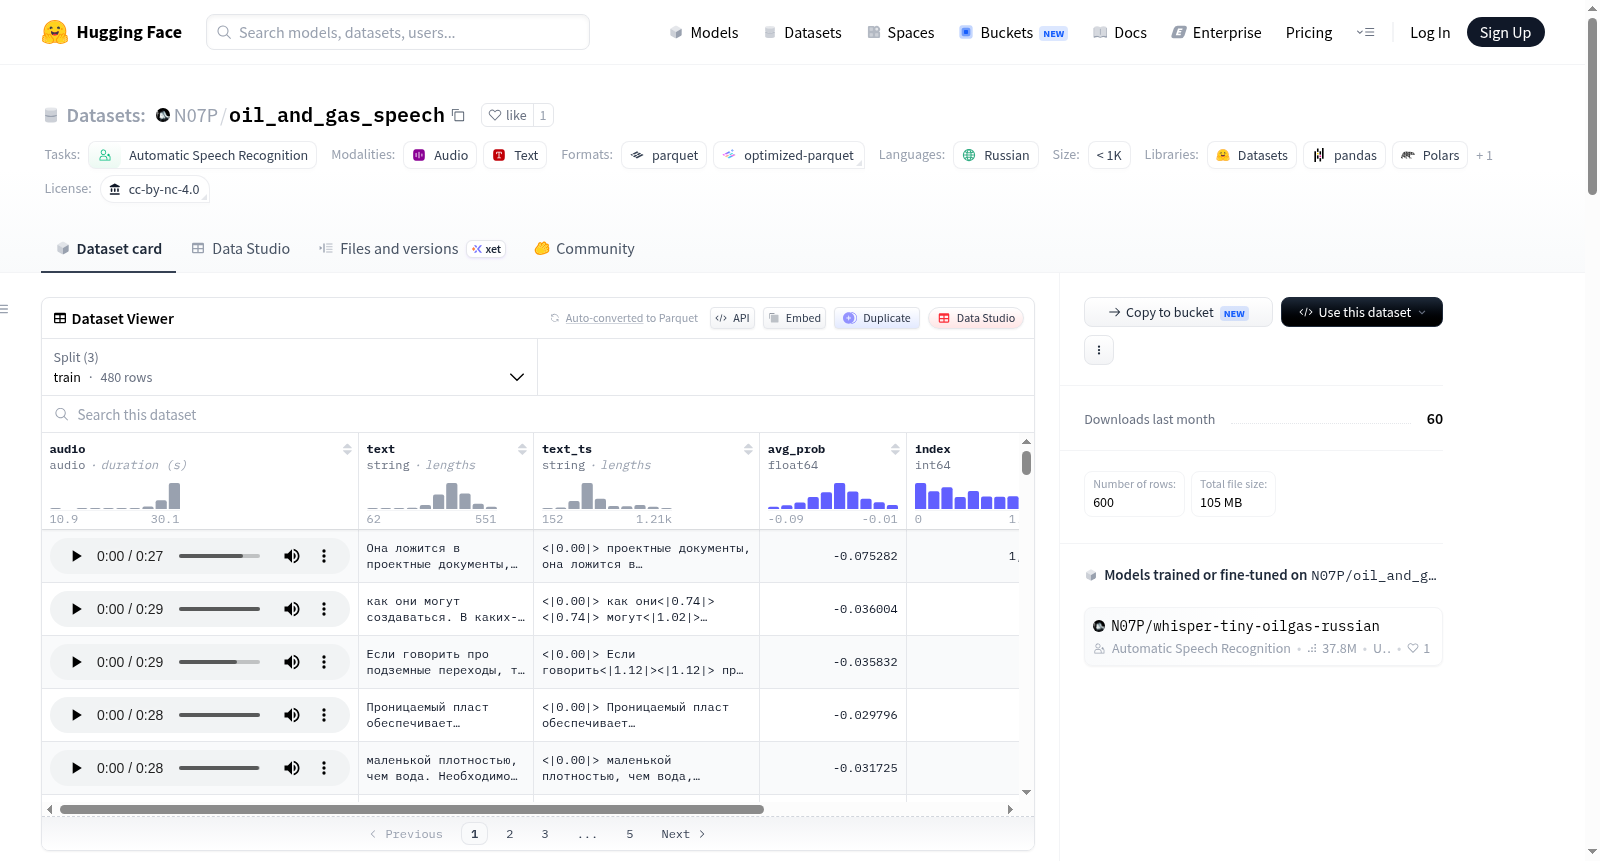The width and height of the screenshot is (1600, 861).
Task: Expand the Use this dataset dropdown
Action: (1362, 312)
